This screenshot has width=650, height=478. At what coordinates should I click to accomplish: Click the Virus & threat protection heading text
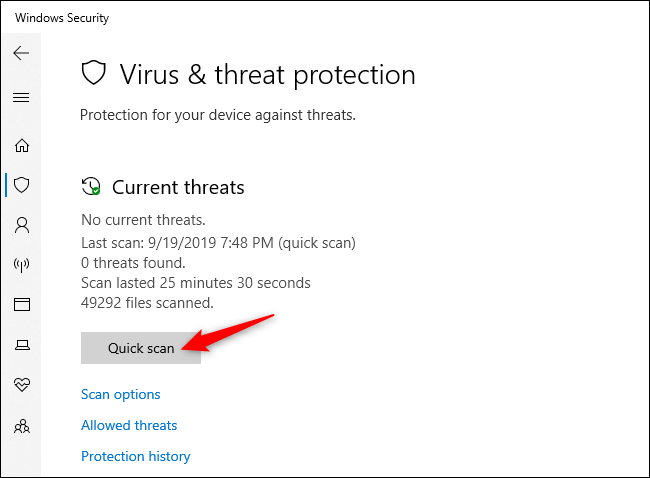[267, 74]
